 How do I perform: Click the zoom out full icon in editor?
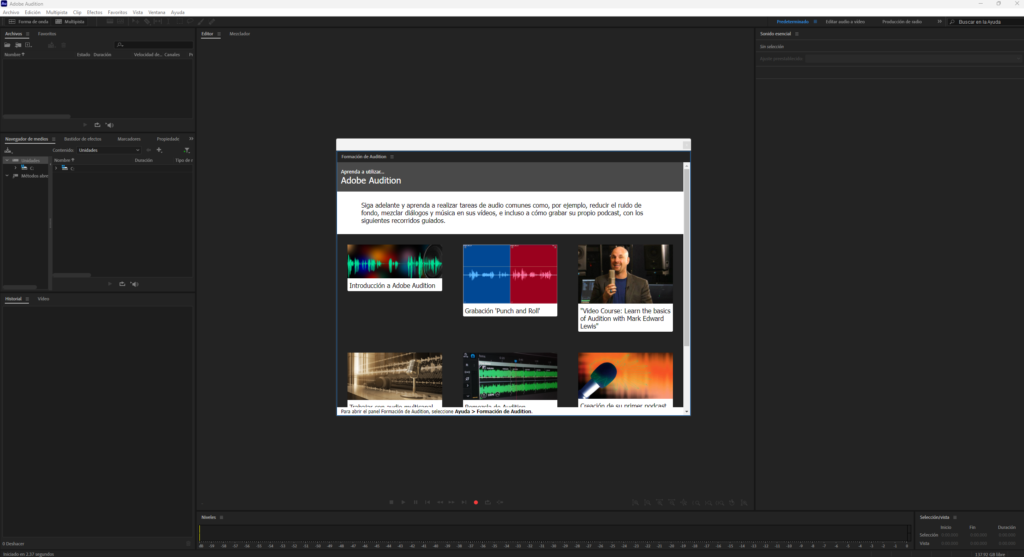(x=684, y=503)
